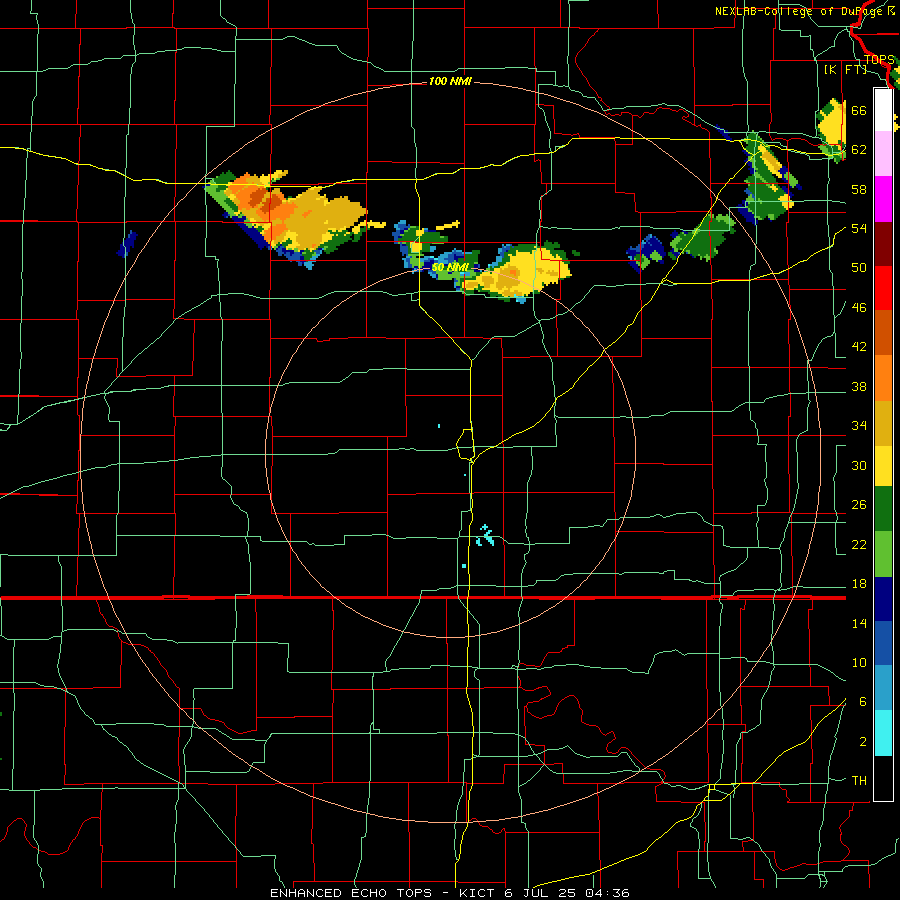Viewport: 900px width, 900px height.
Task: Click the medium blue swatch near the 10 label
Action: pos(883,643)
